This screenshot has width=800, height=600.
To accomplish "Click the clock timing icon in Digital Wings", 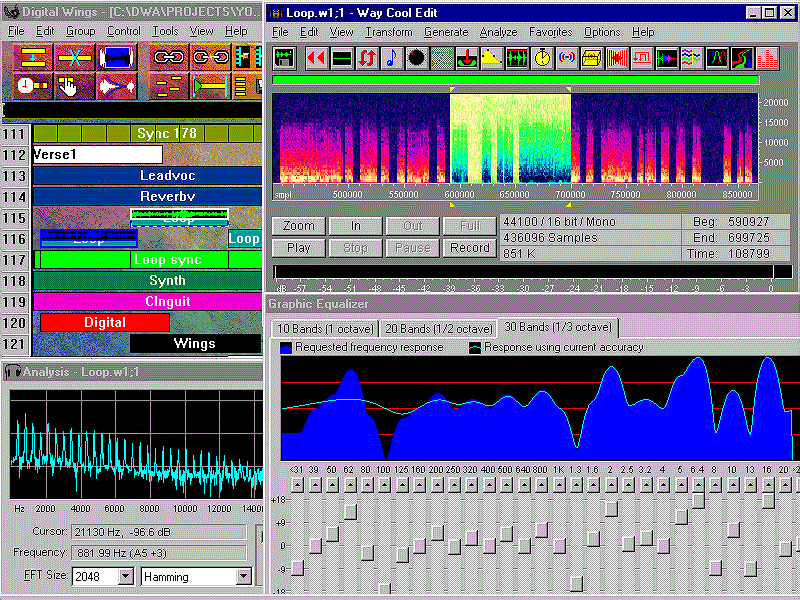I will 33,86.
